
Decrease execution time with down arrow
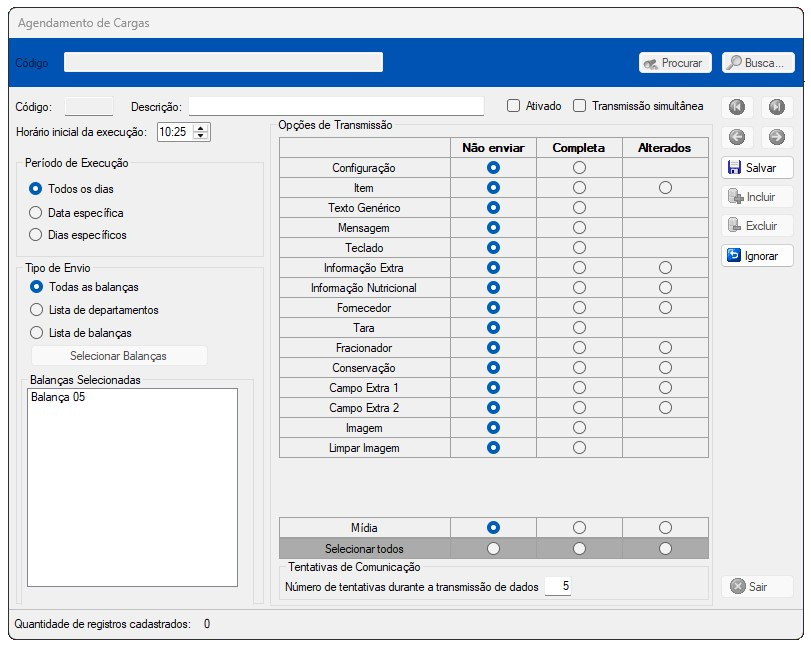[201, 135]
